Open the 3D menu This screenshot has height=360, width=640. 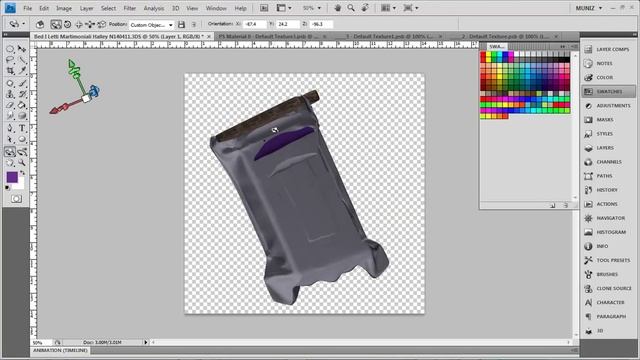coord(176,8)
